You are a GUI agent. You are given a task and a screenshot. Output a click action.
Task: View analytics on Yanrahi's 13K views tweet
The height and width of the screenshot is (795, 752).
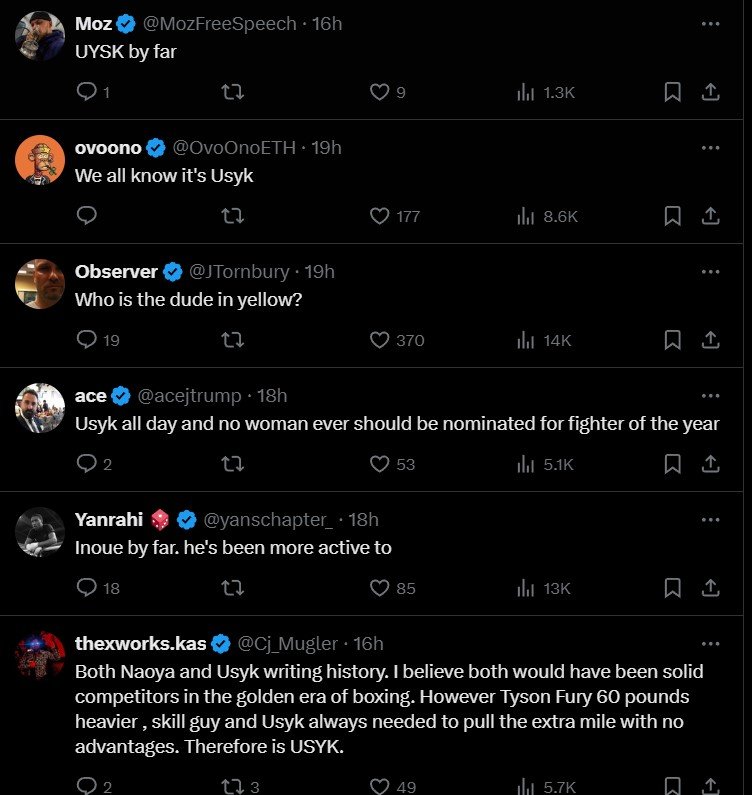click(525, 588)
